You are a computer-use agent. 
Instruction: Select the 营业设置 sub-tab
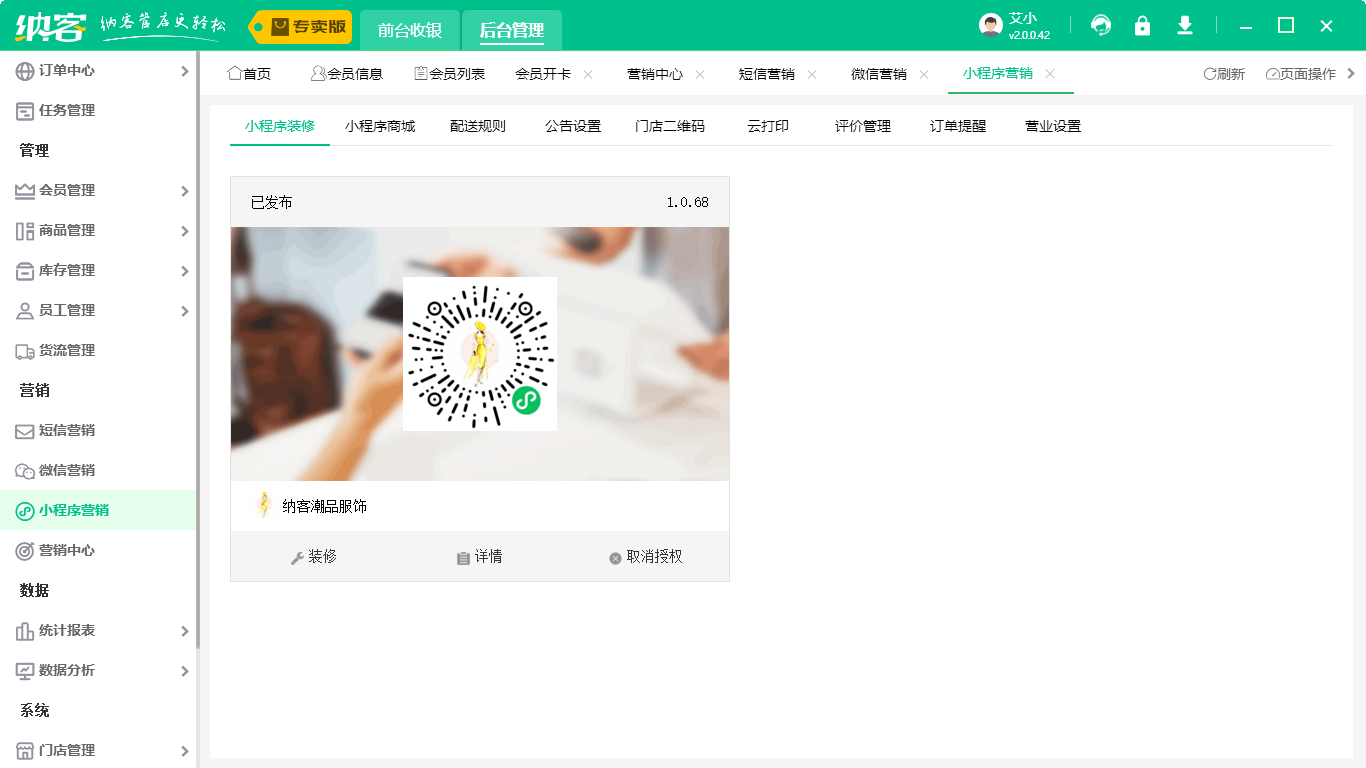click(1053, 126)
